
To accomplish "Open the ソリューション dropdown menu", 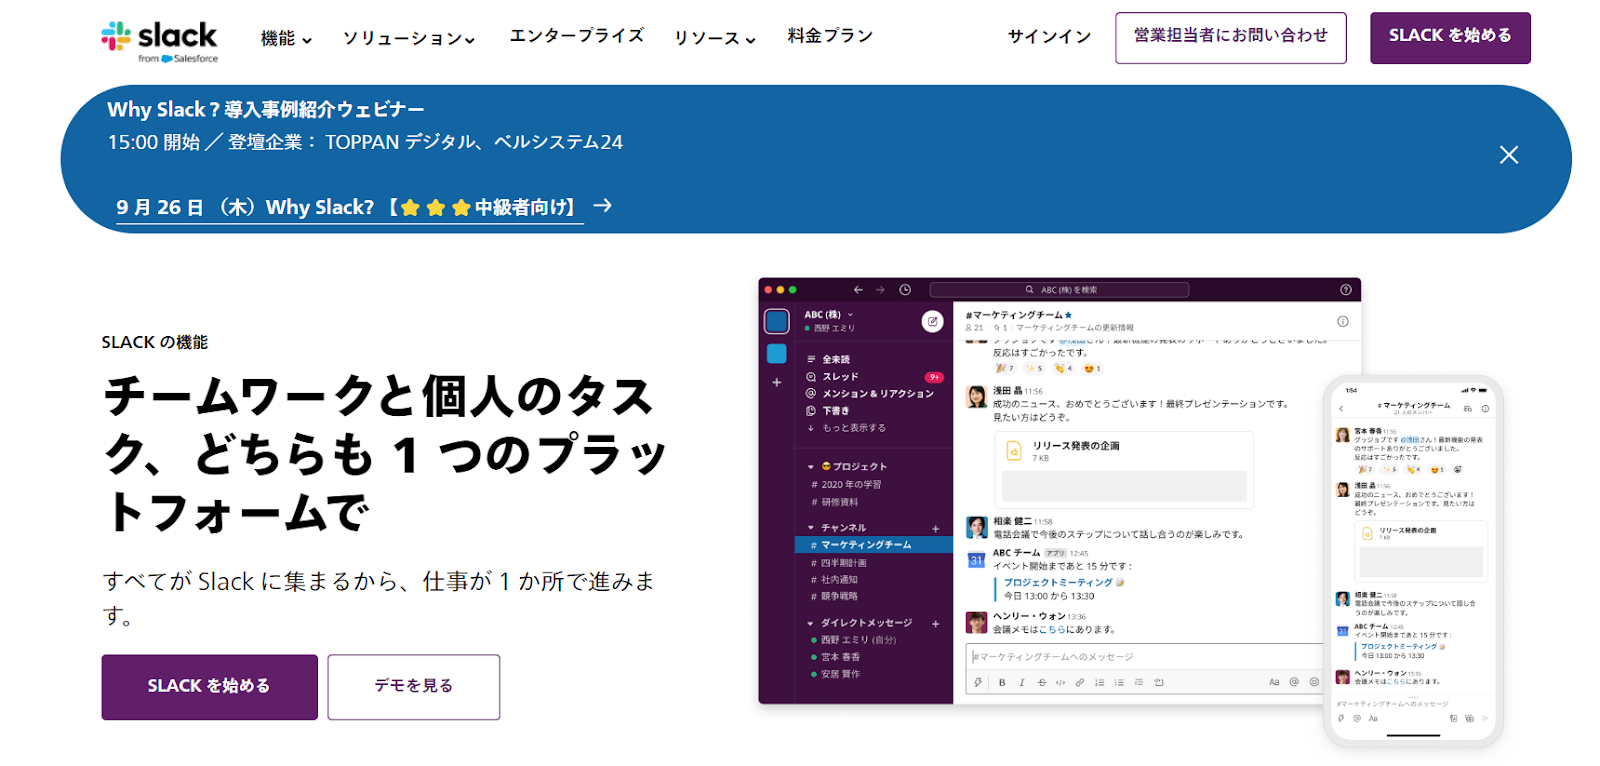I will (408, 38).
